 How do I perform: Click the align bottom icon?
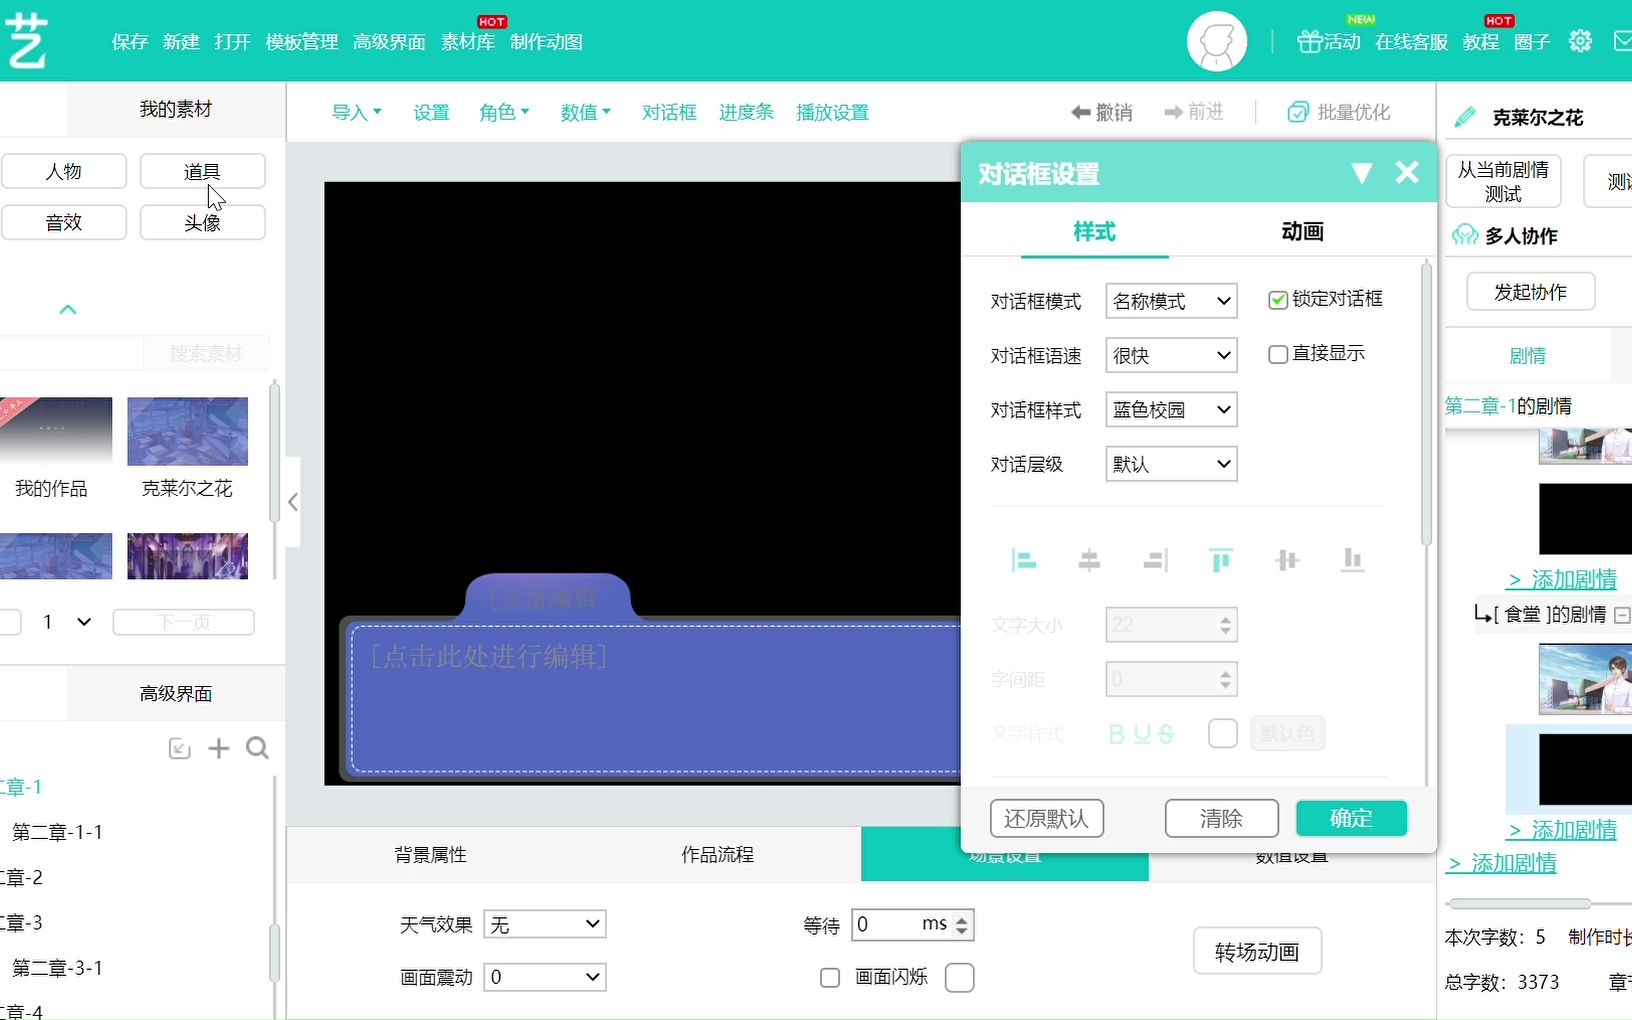tap(1352, 561)
